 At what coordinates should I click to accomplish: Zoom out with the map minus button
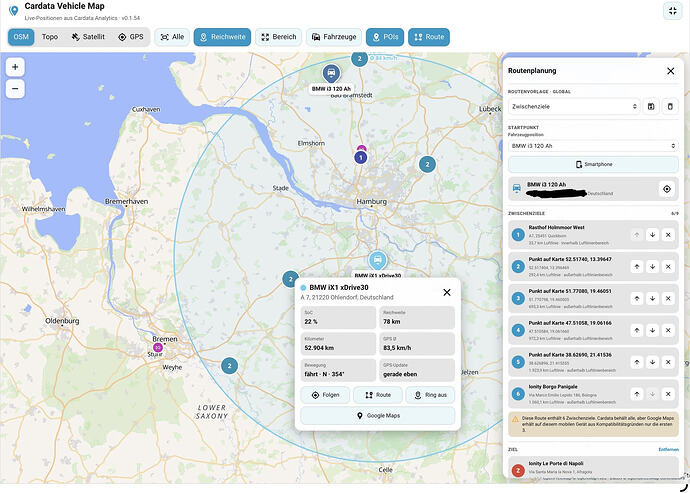click(x=15, y=89)
